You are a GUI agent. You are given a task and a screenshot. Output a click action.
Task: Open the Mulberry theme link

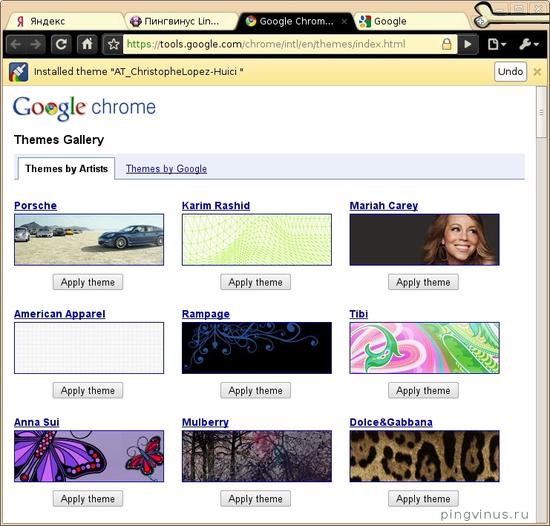pos(205,422)
